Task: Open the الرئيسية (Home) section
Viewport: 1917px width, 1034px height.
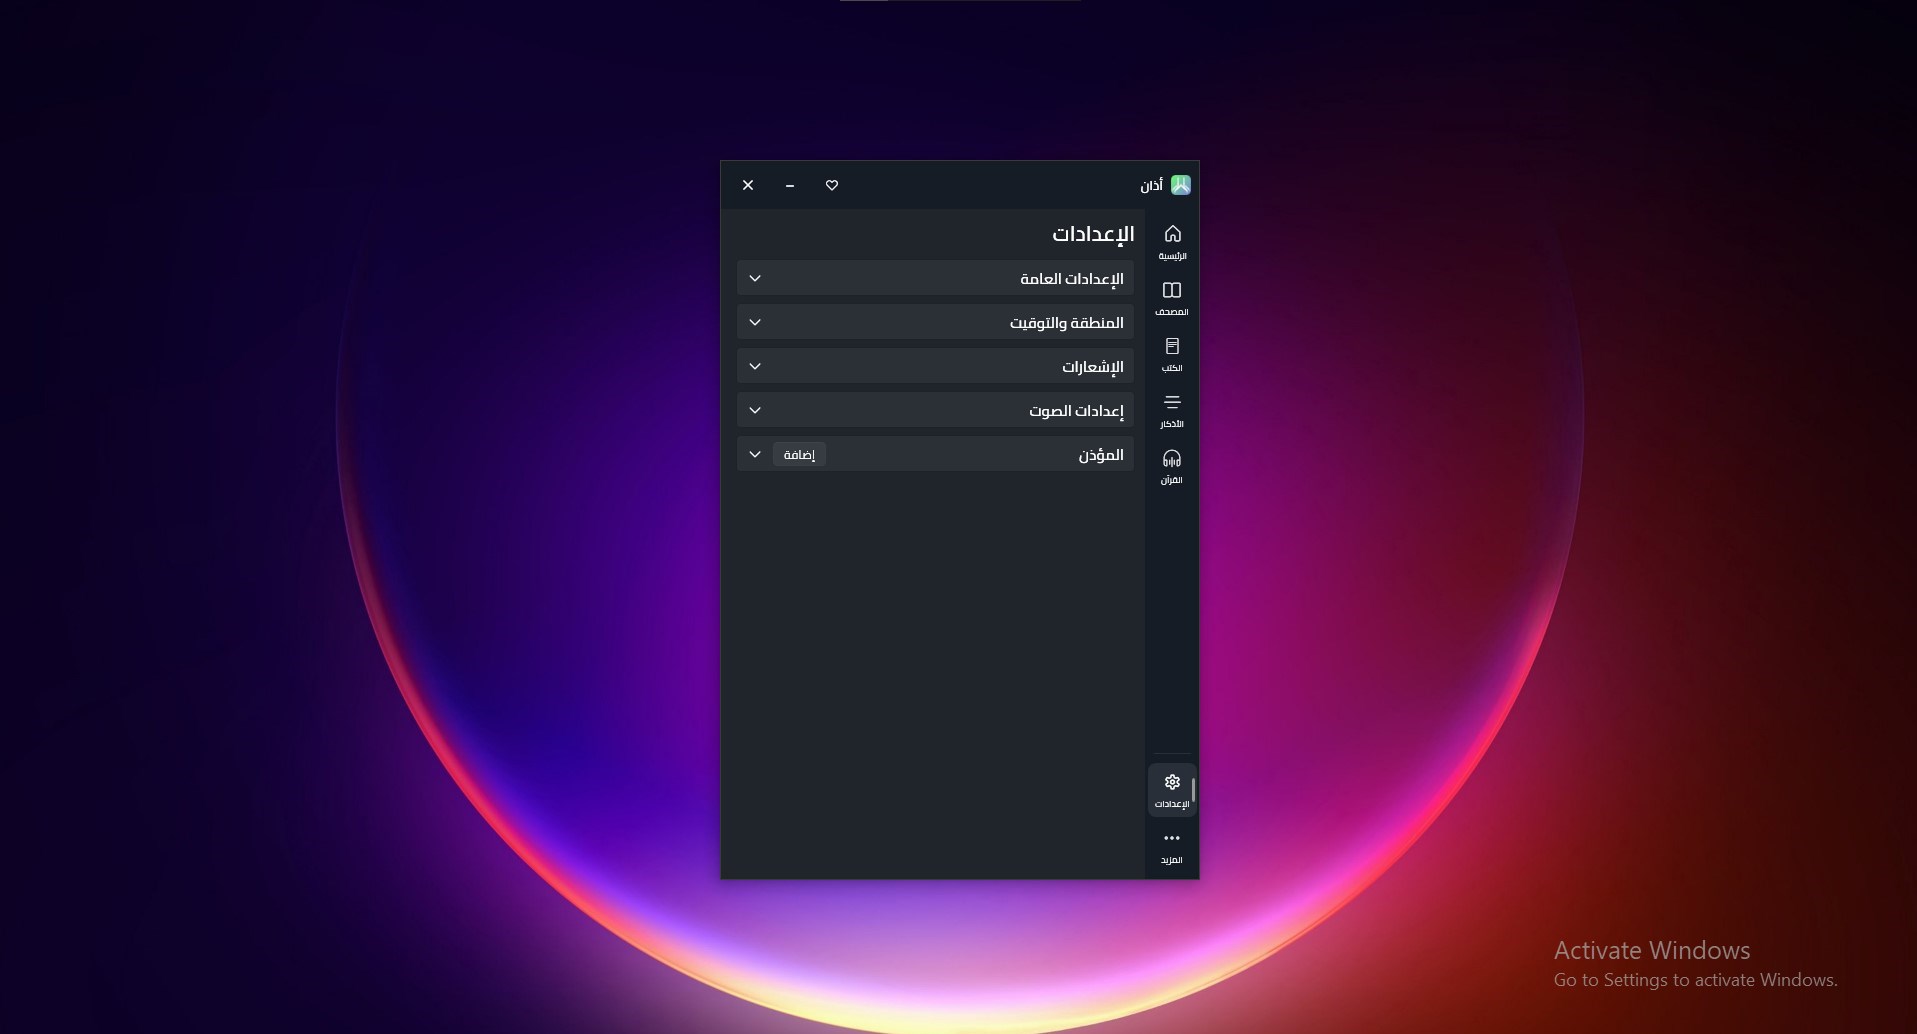Action: tap(1172, 240)
